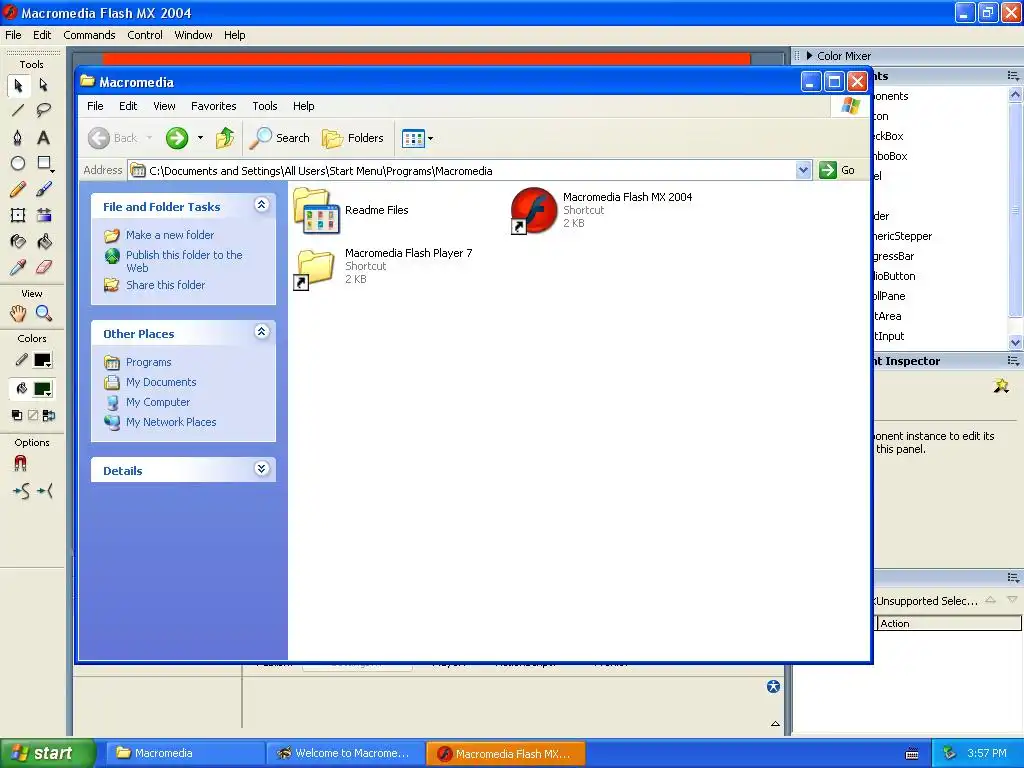Screen dimensions: 1024x768
Task: Select the Brush tool in Flash
Action: [x=44, y=189]
